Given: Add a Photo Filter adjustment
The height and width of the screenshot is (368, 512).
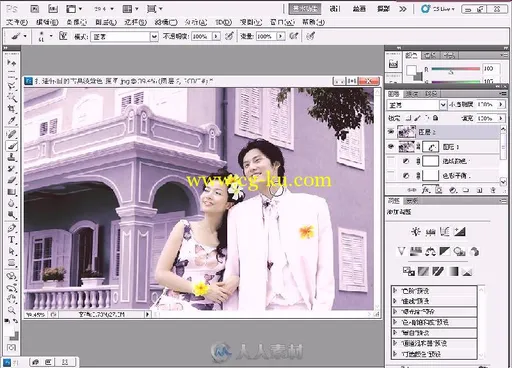Looking at the screenshot, I should (460, 251).
